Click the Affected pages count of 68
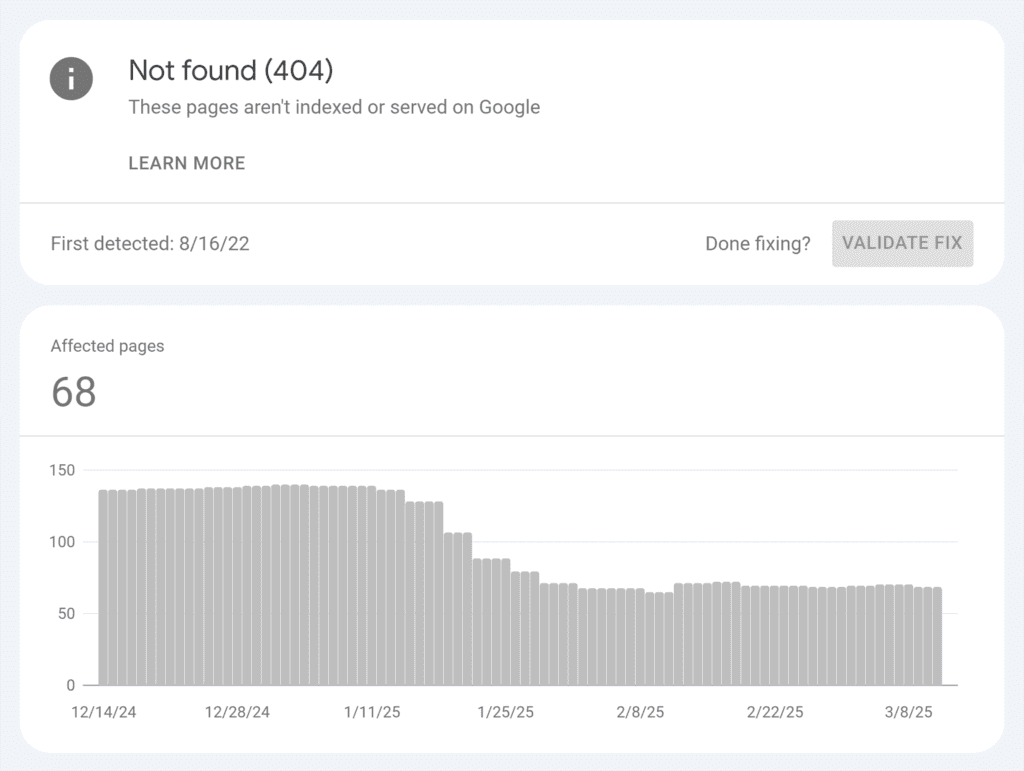Viewport: 1024px width, 771px height. [x=73, y=393]
